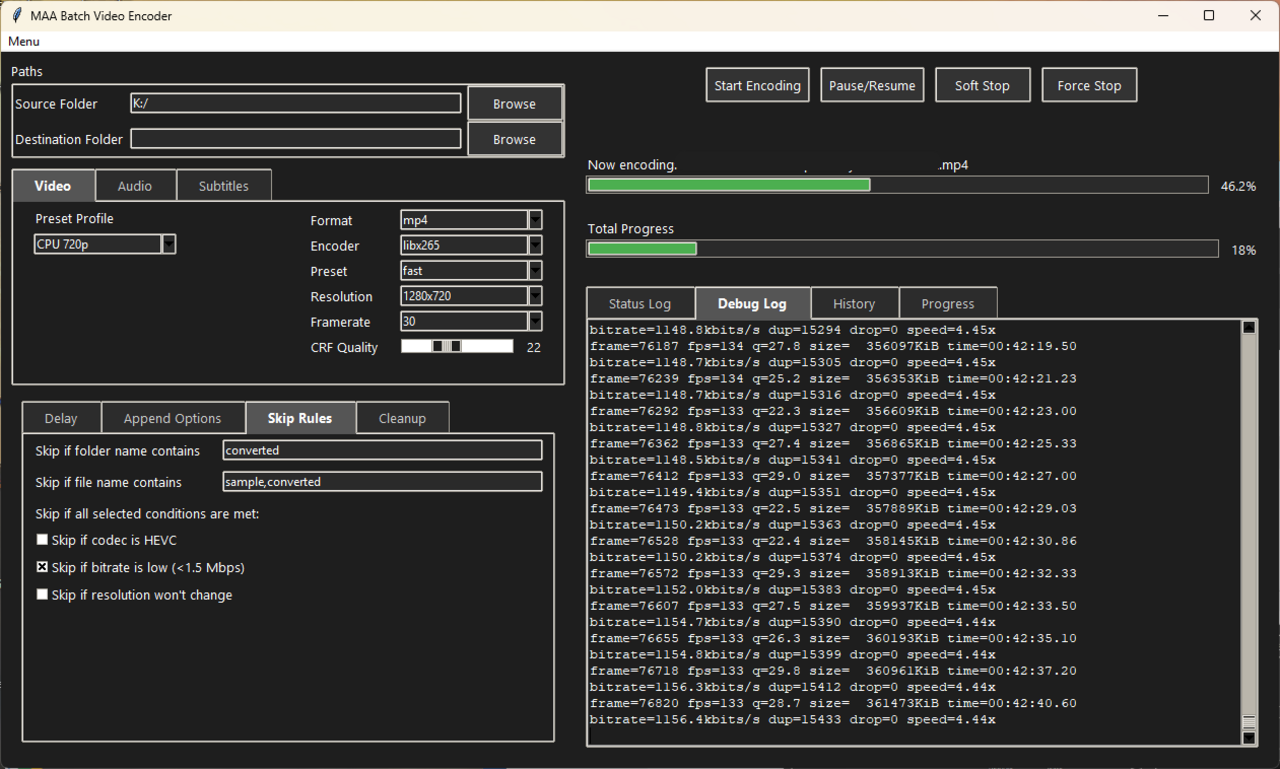Switch to the Audio tab
Screen dimensions: 1280x769
[x=135, y=186]
